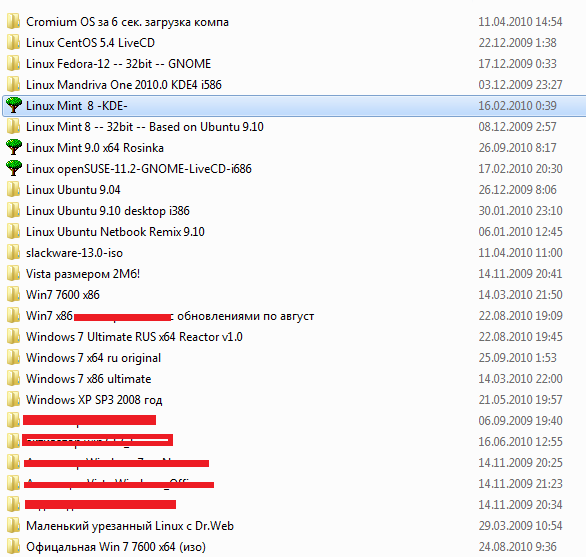Click the date 22.12.2009 1:38

pos(518,43)
